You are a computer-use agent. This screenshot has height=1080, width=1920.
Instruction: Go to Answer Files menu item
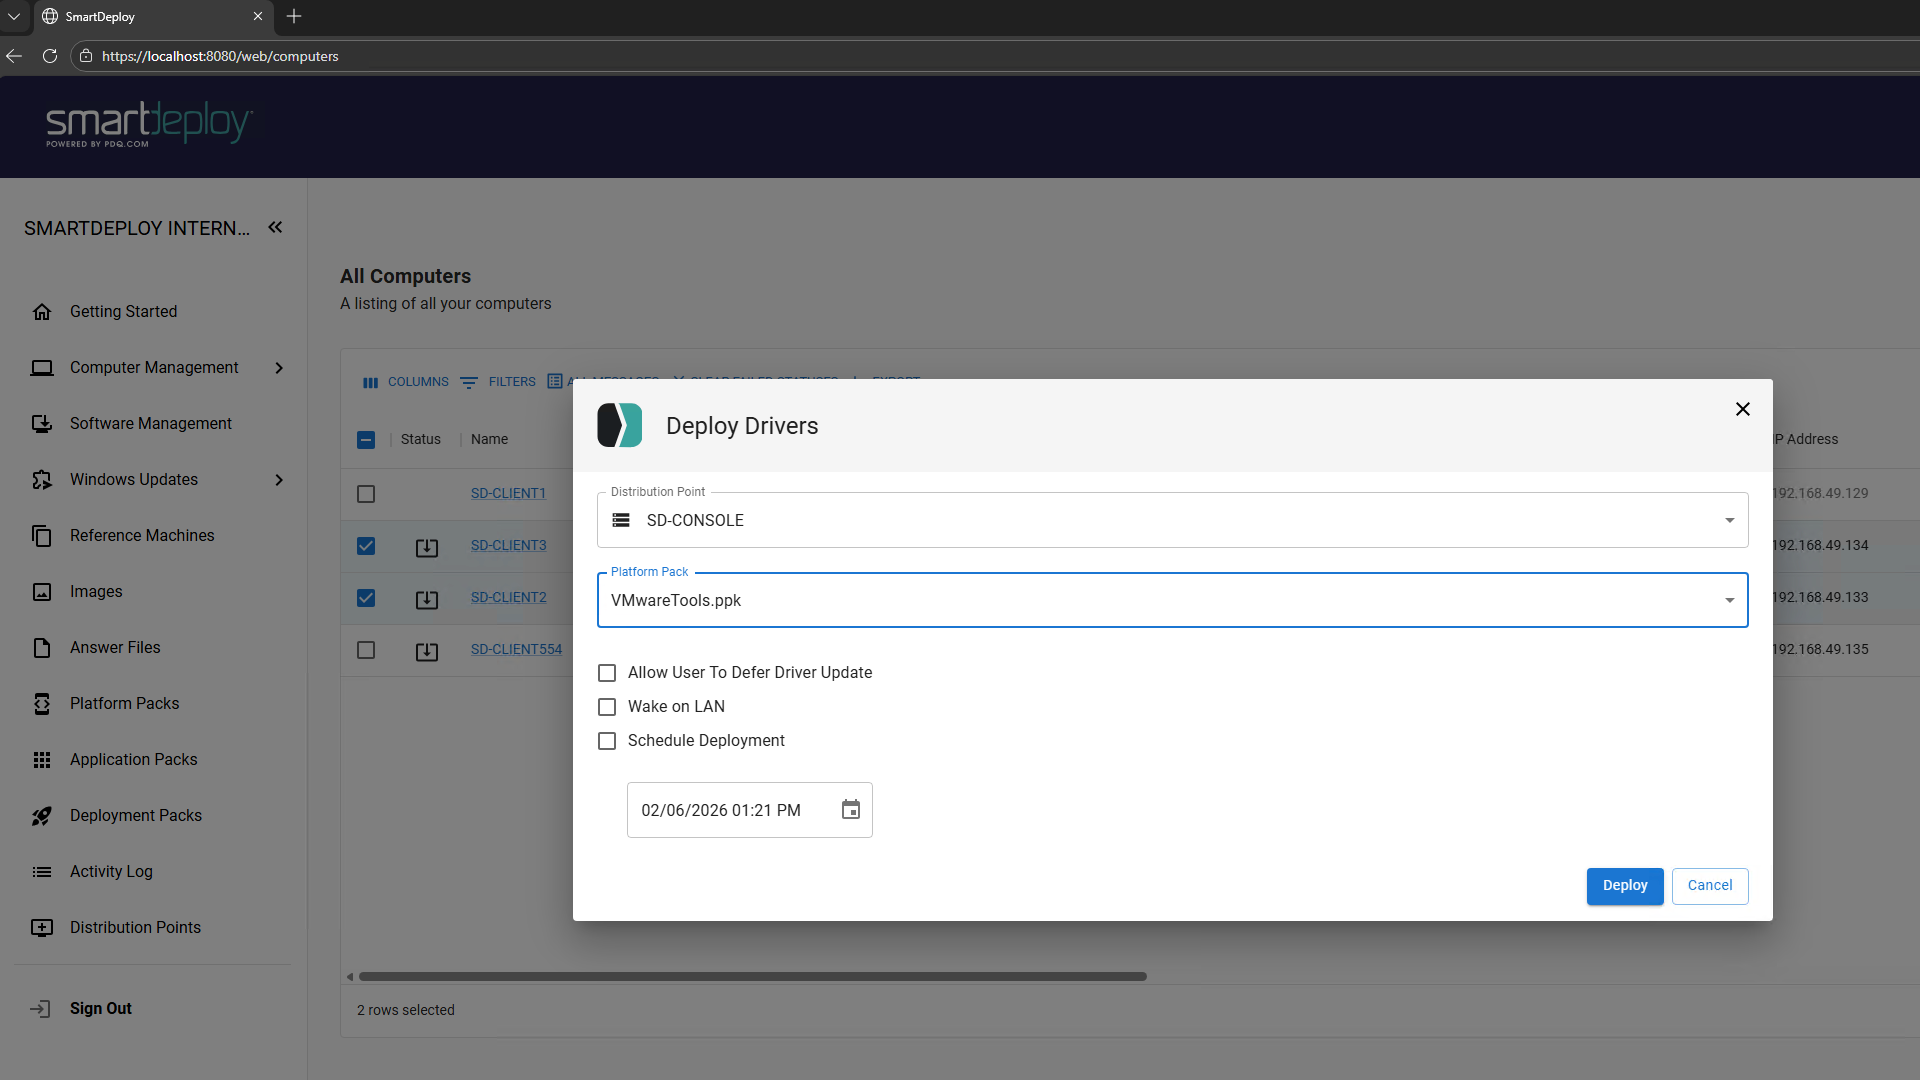click(115, 648)
